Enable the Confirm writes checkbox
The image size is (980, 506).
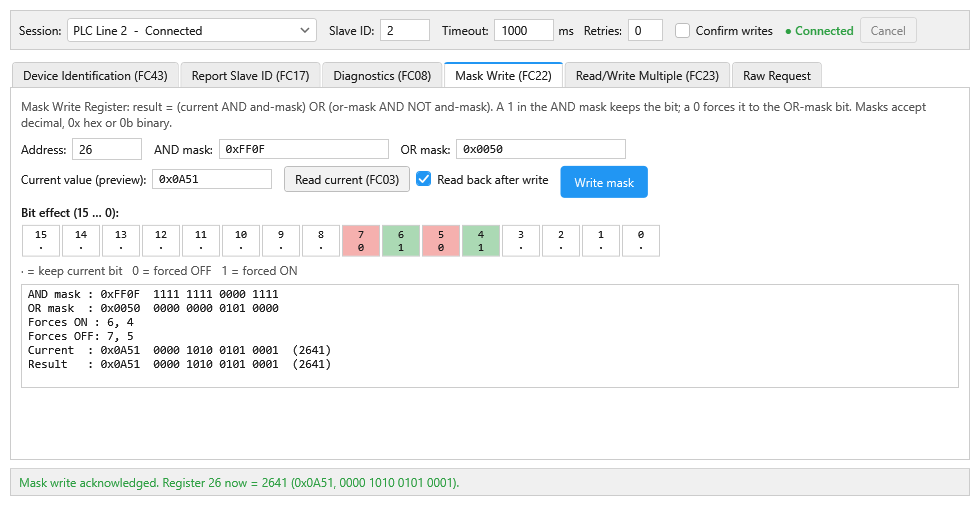[x=682, y=31]
